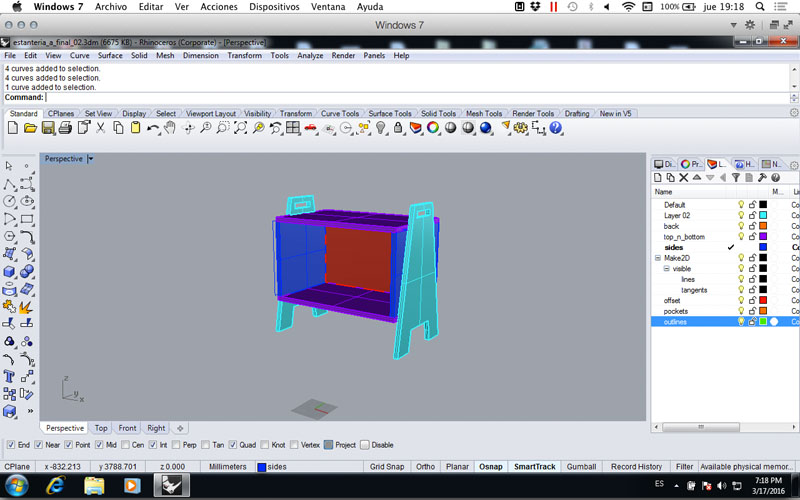The width and height of the screenshot is (800, 500).
Task: Toggle the Mid osnap checkbox
Action: 99,445
